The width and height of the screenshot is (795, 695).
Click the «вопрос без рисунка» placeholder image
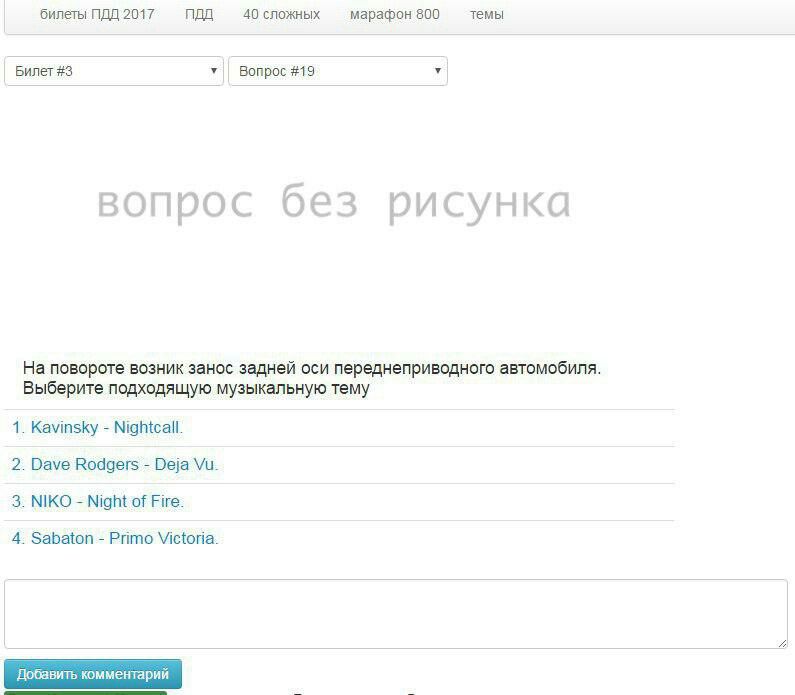334,204
